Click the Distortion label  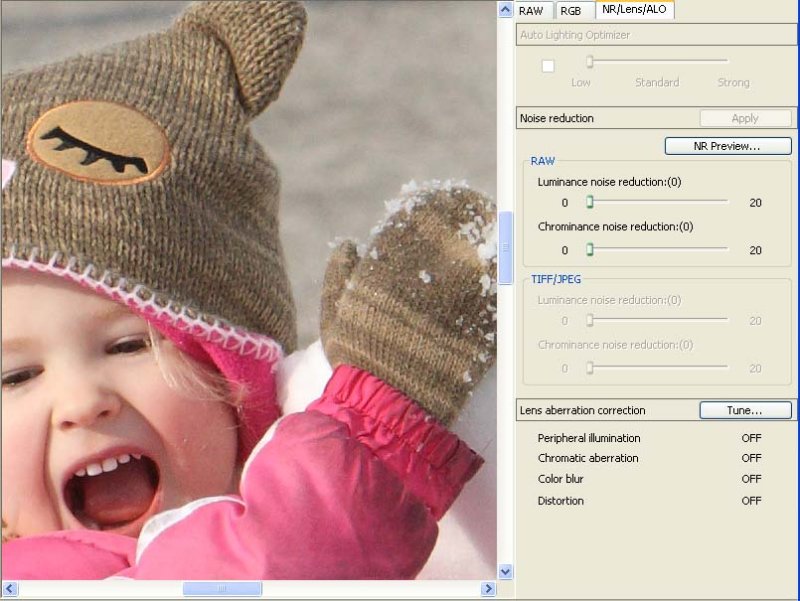pos(560,501)
